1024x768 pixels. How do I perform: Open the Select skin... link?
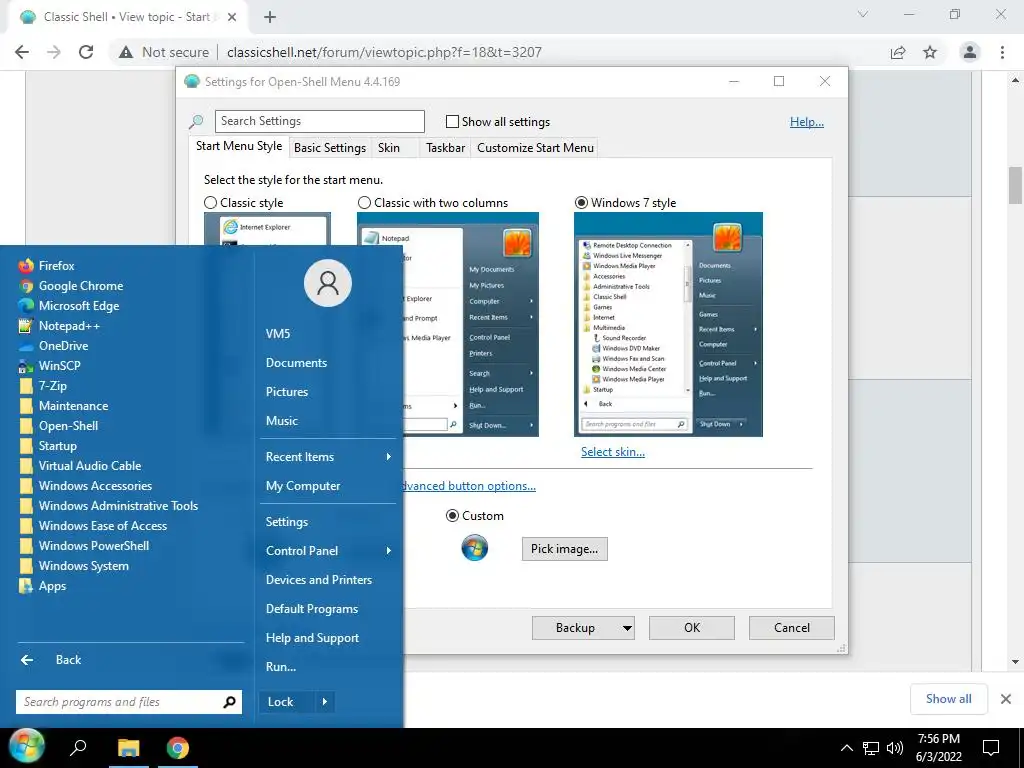(613, 452)
